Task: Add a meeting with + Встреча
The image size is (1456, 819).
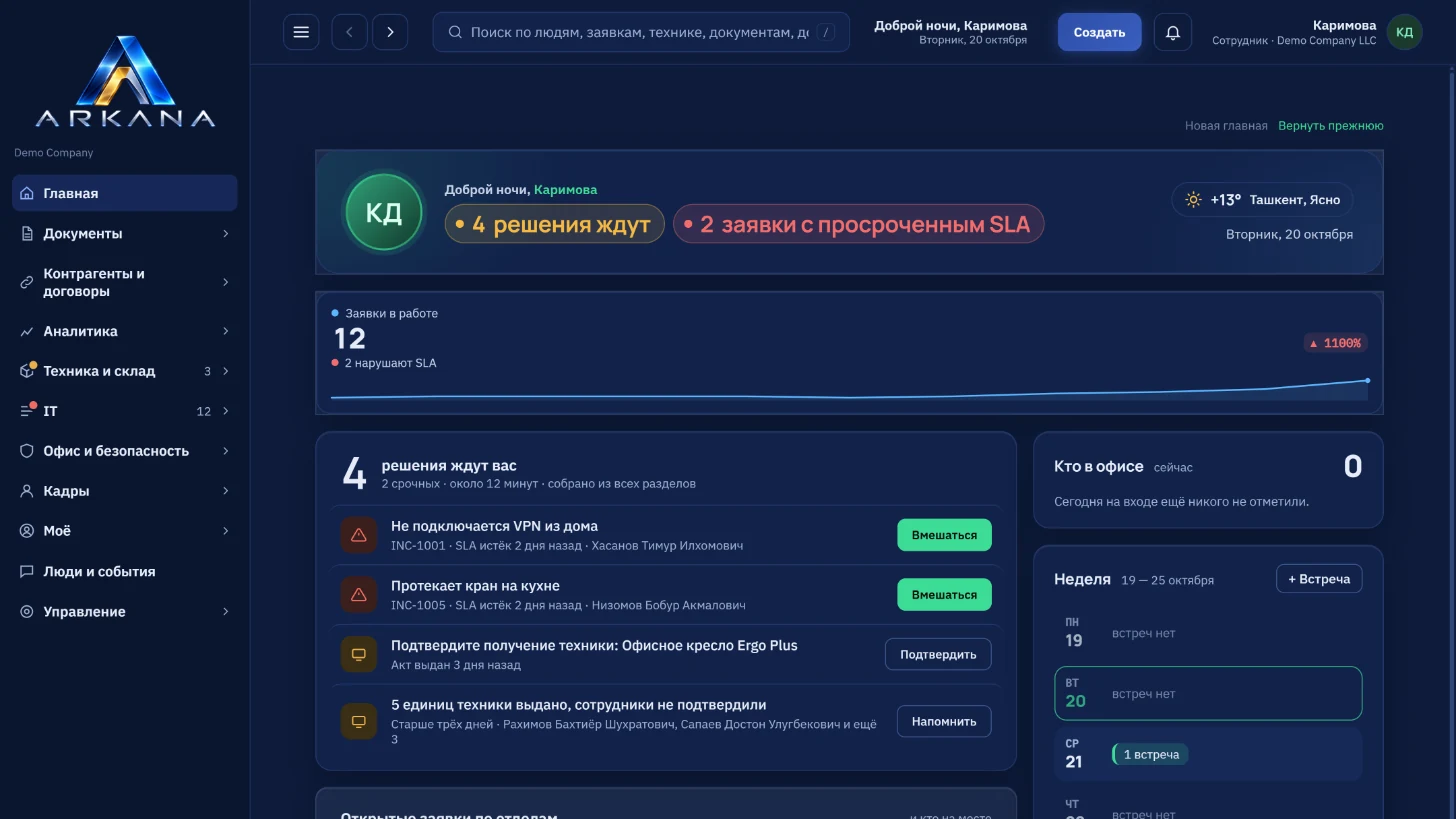Action: point(1319,579)
